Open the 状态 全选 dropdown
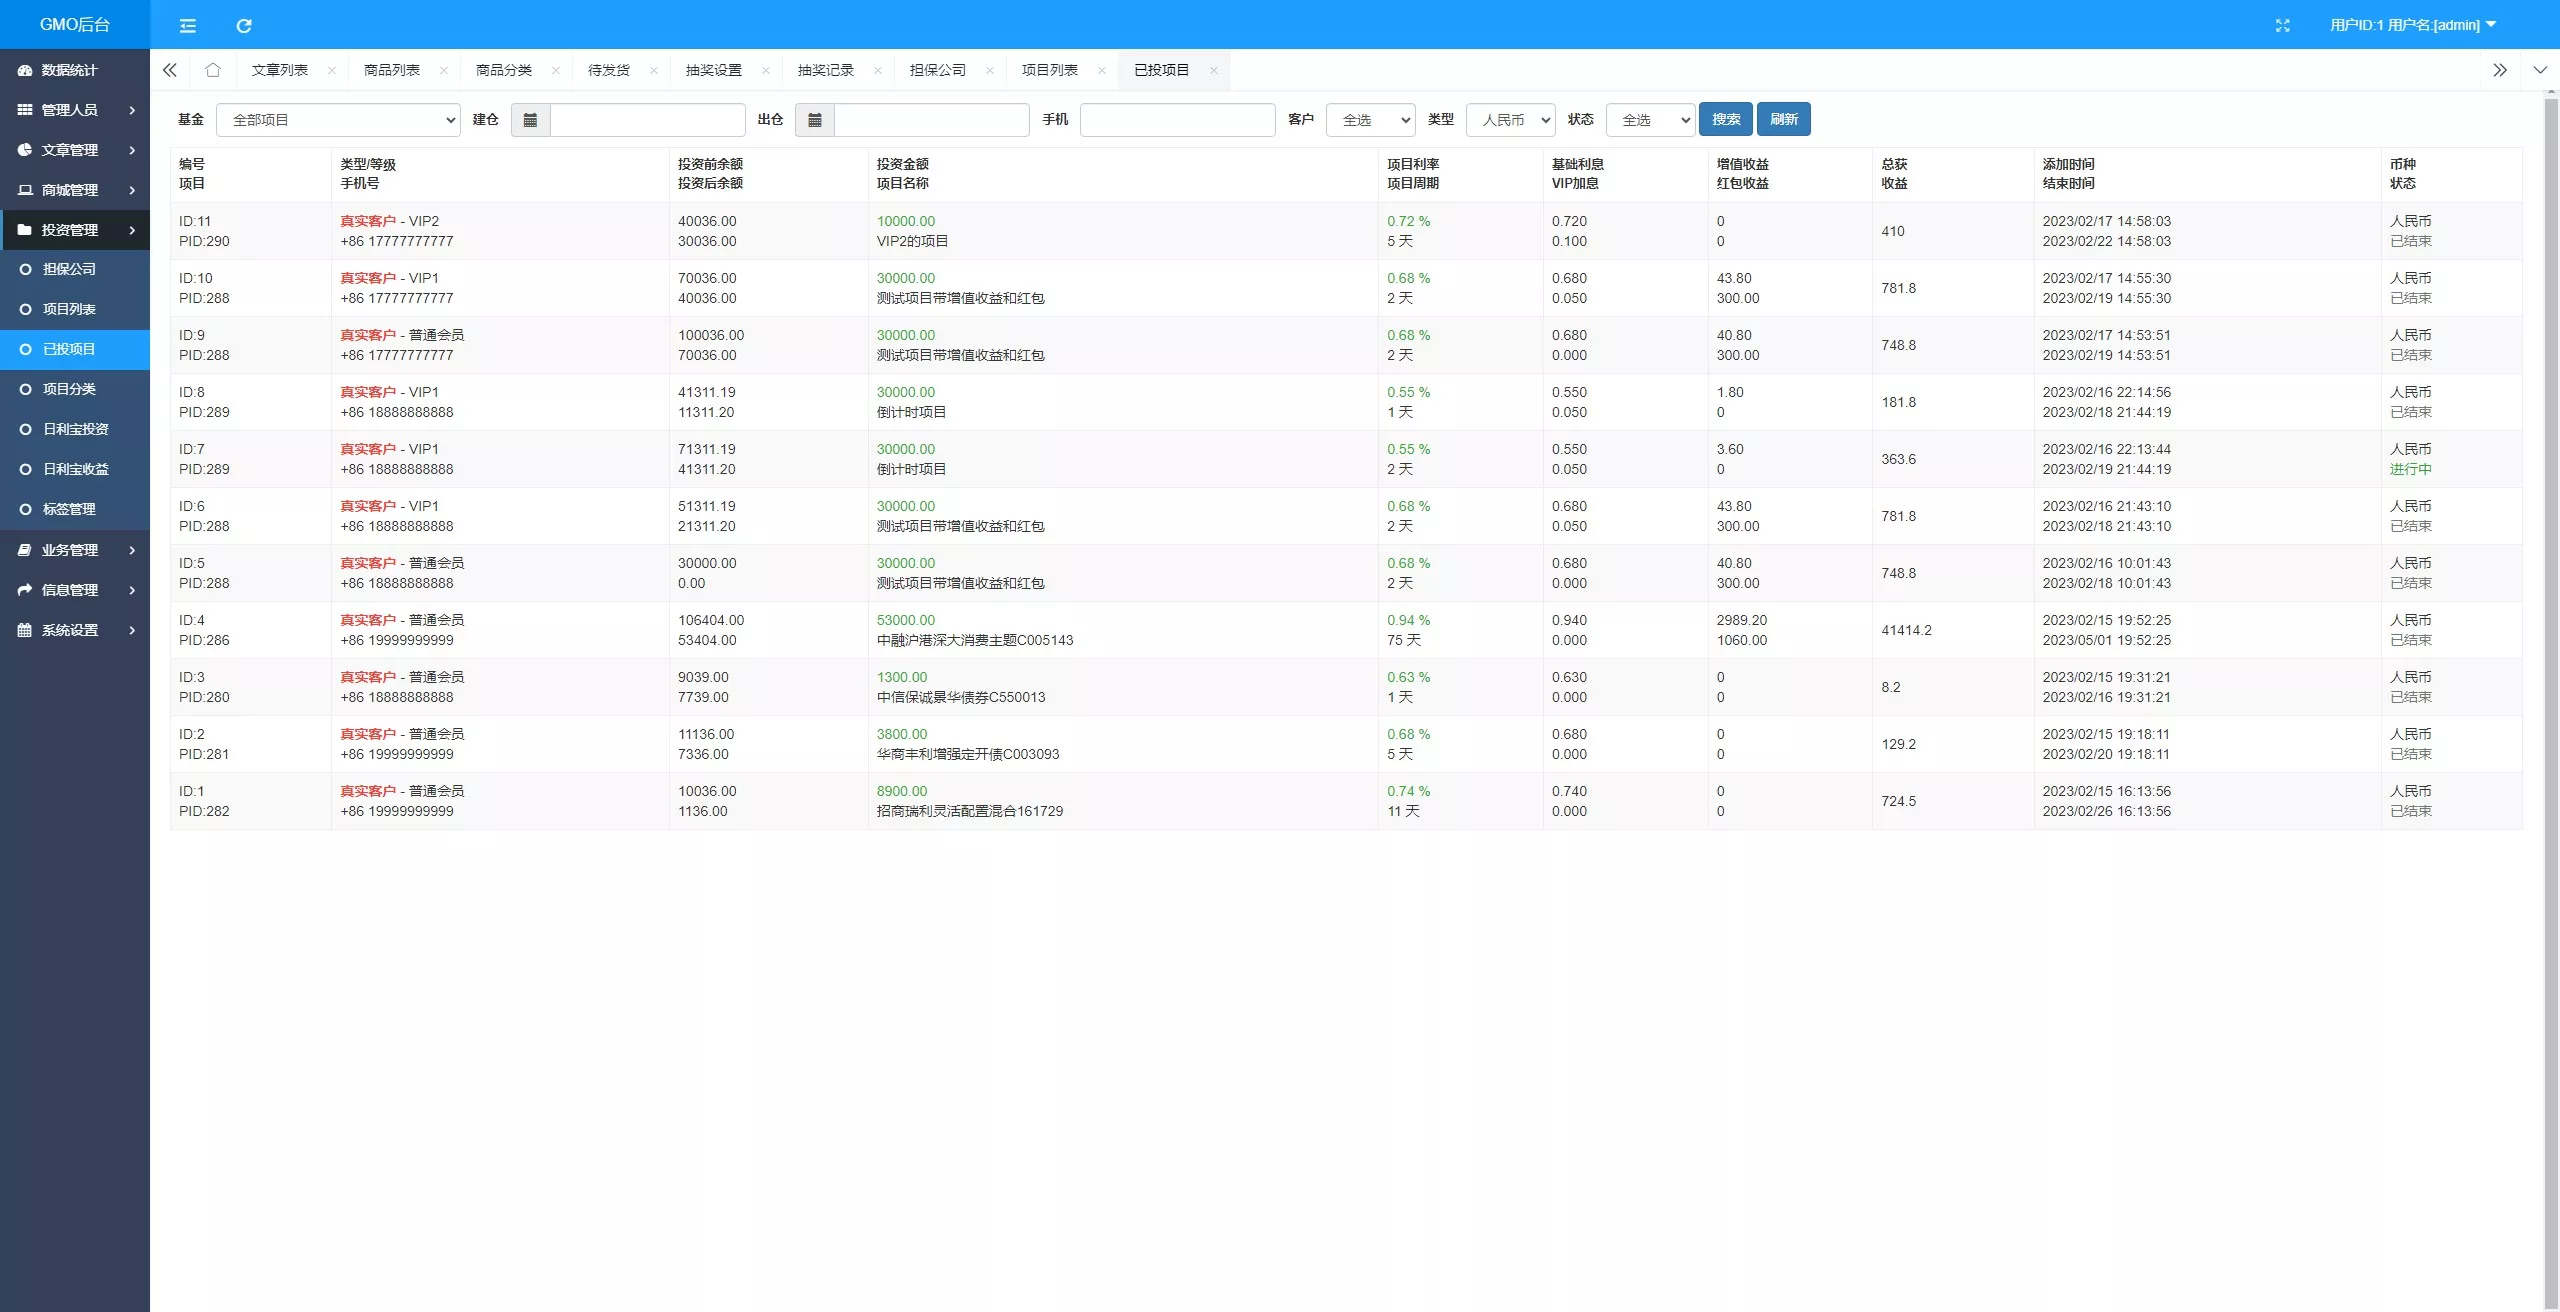 tap(1651, 120)
